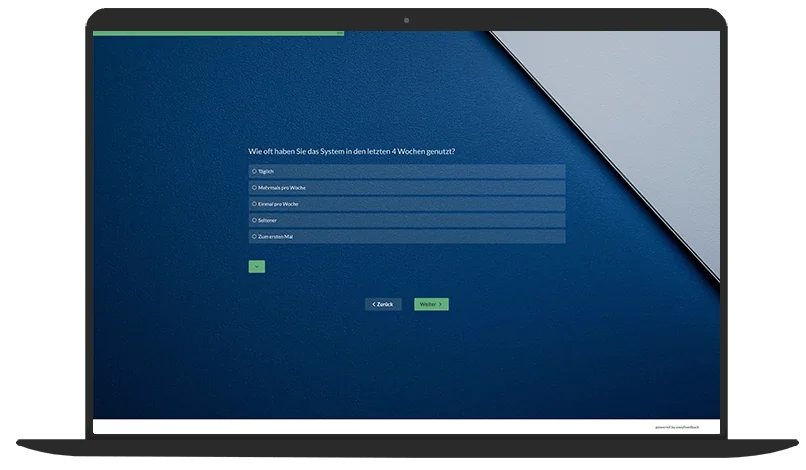Image resolution: width=806 pixels, height=470 pixels.
Task: Pick the Einmal pro Woche radio circle
Action: point(254,204)
